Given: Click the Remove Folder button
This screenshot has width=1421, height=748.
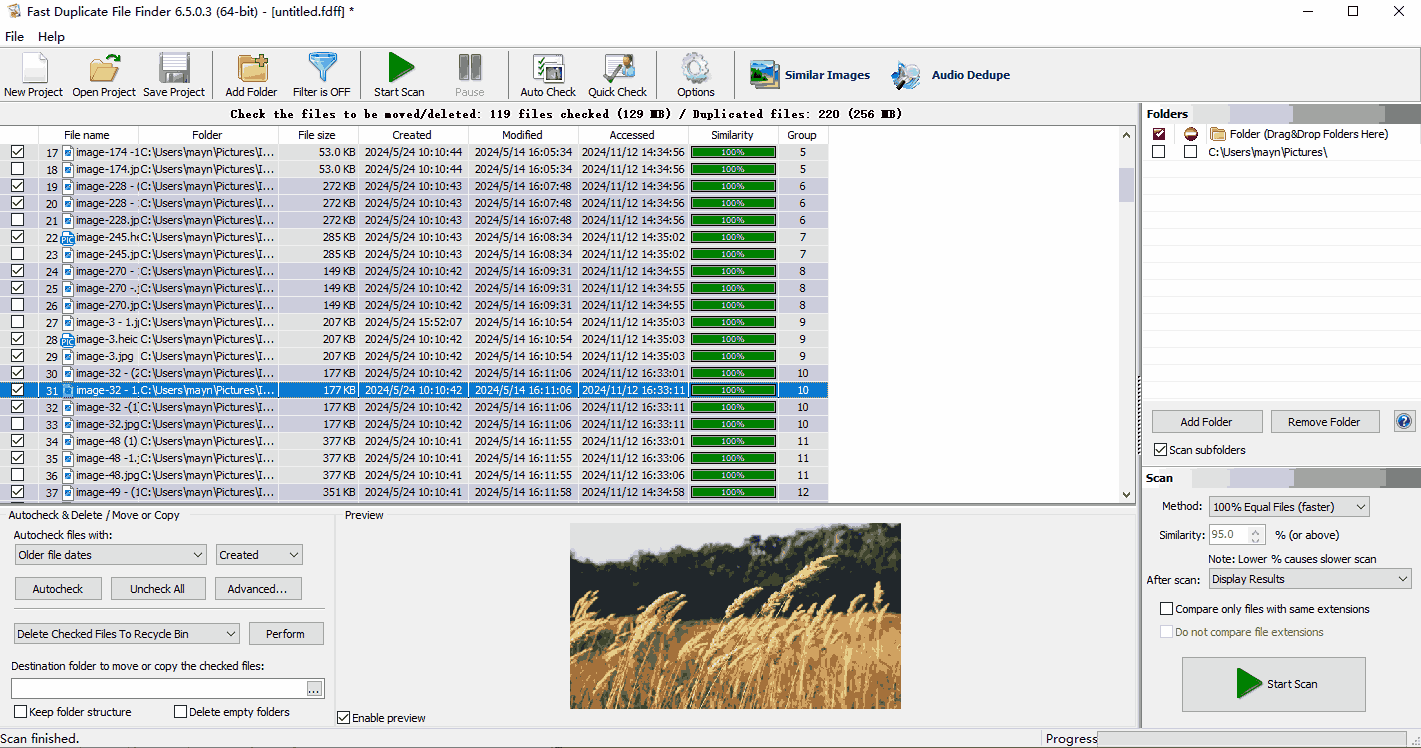Looking at the screenshot, I should (x=1324, y=422).
